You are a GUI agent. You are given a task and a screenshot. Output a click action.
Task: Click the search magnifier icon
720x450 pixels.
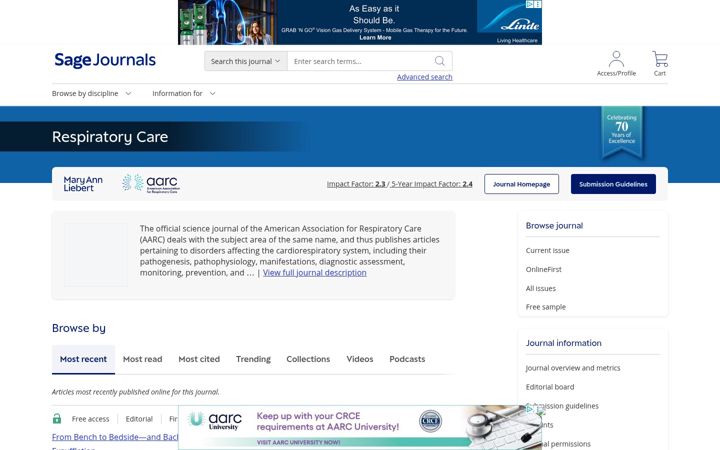(x=439, y=61)
